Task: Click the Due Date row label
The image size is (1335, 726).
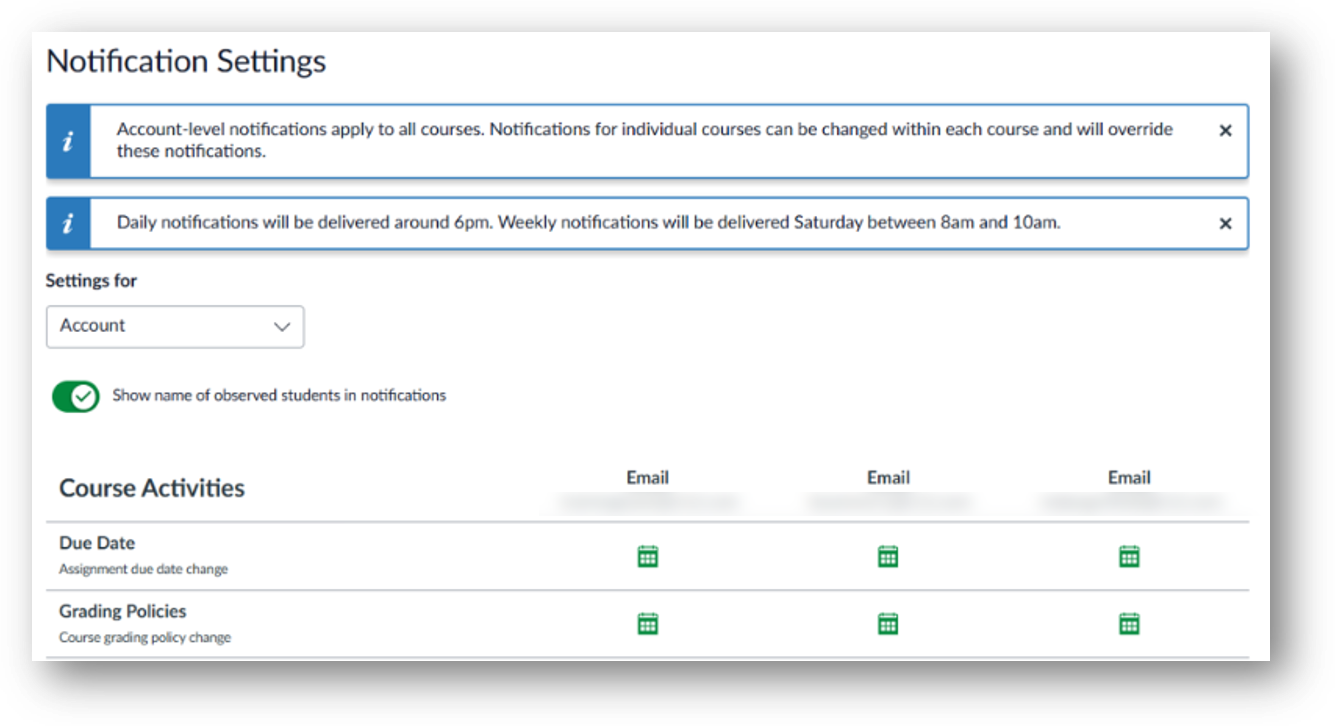Action: click(x=97, y=543)
